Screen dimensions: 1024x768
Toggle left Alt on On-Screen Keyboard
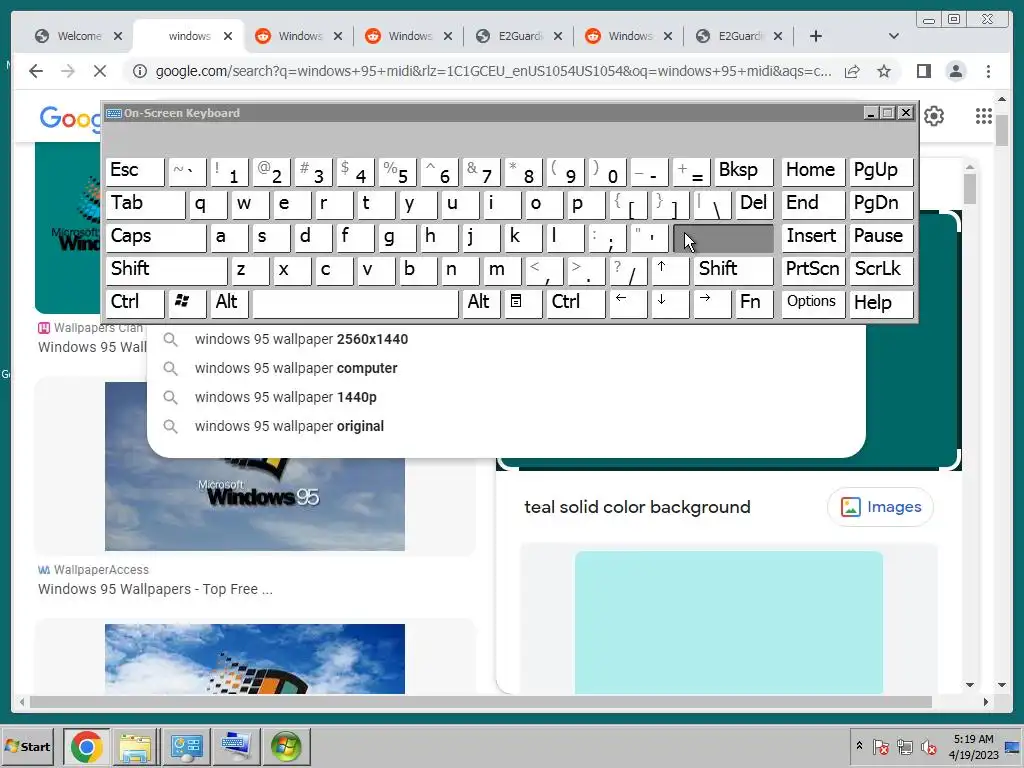pyautogui.click(x=229, y=303)
